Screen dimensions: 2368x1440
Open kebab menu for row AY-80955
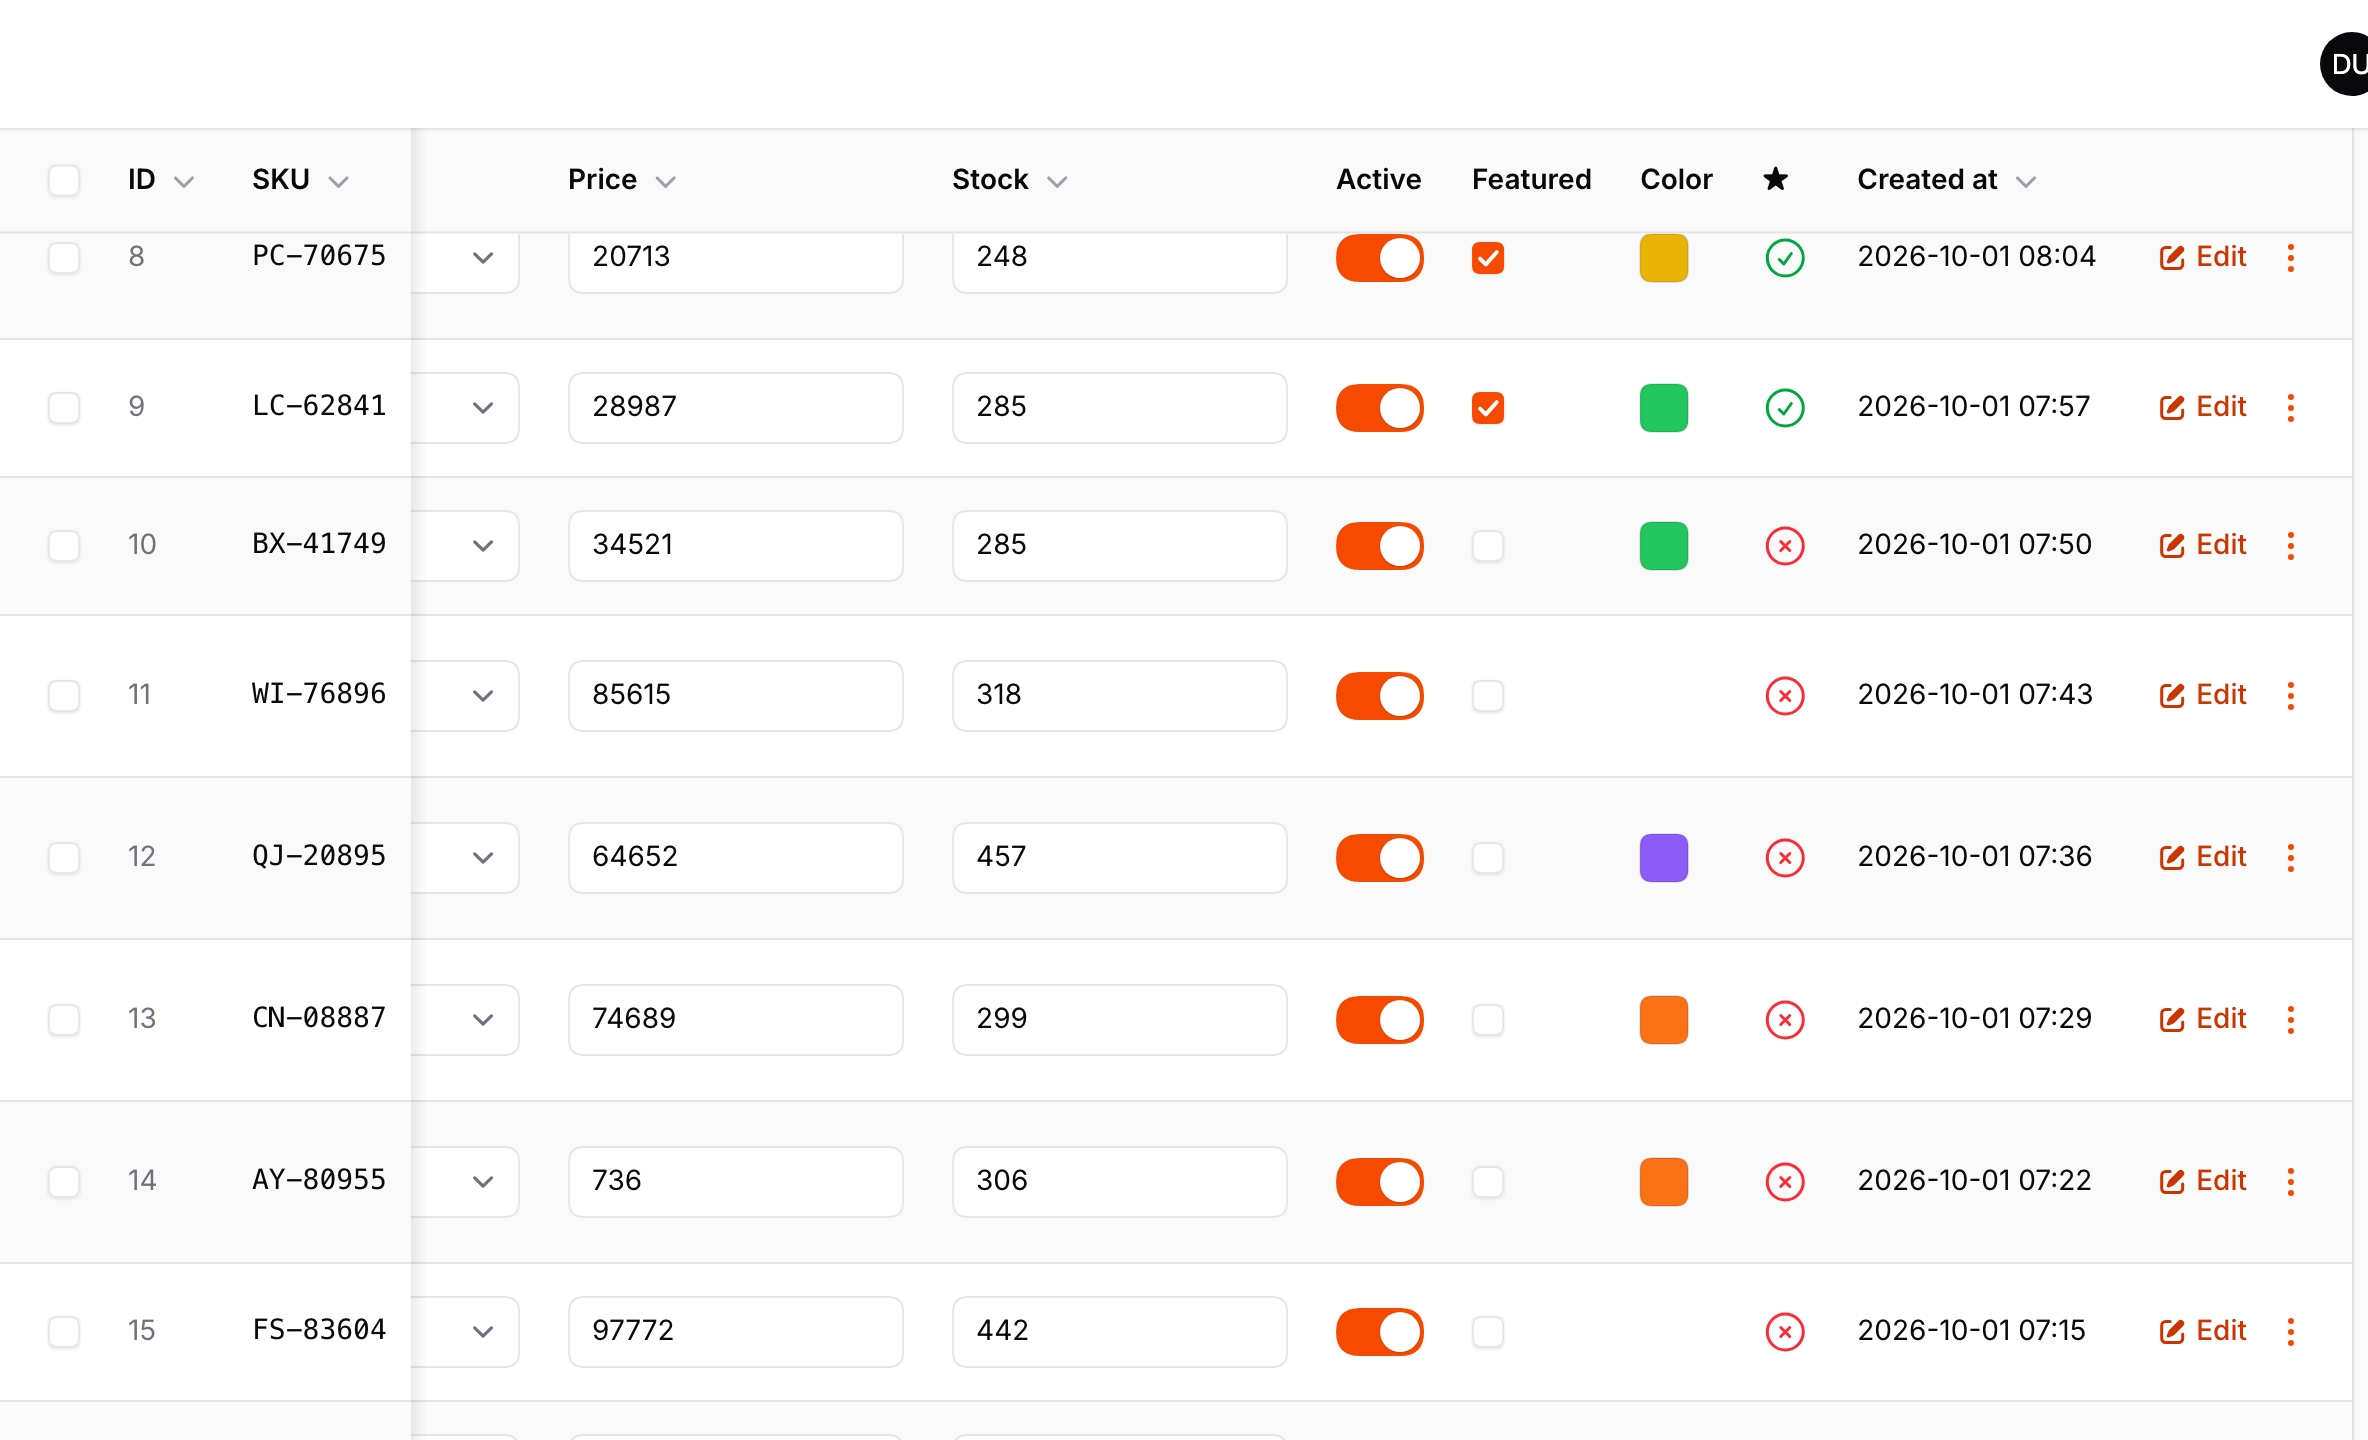pos(2290,1182)
